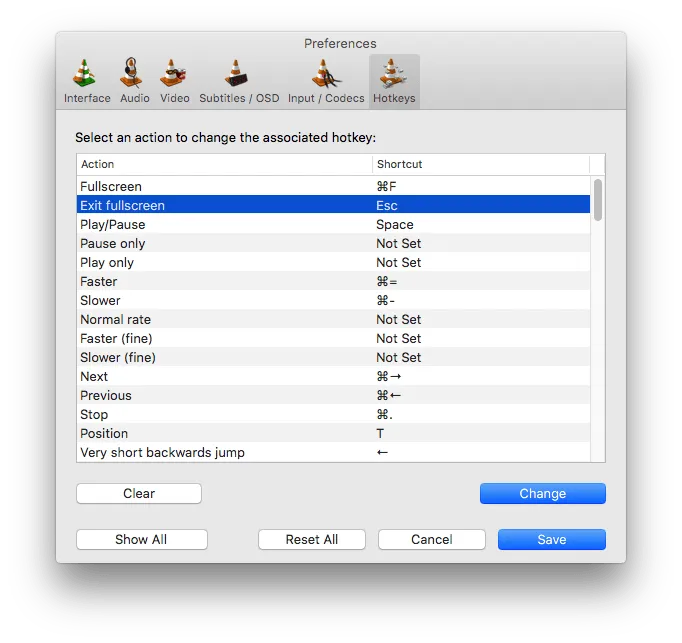
Task: Click the Change button
Action: pos(542,493)
